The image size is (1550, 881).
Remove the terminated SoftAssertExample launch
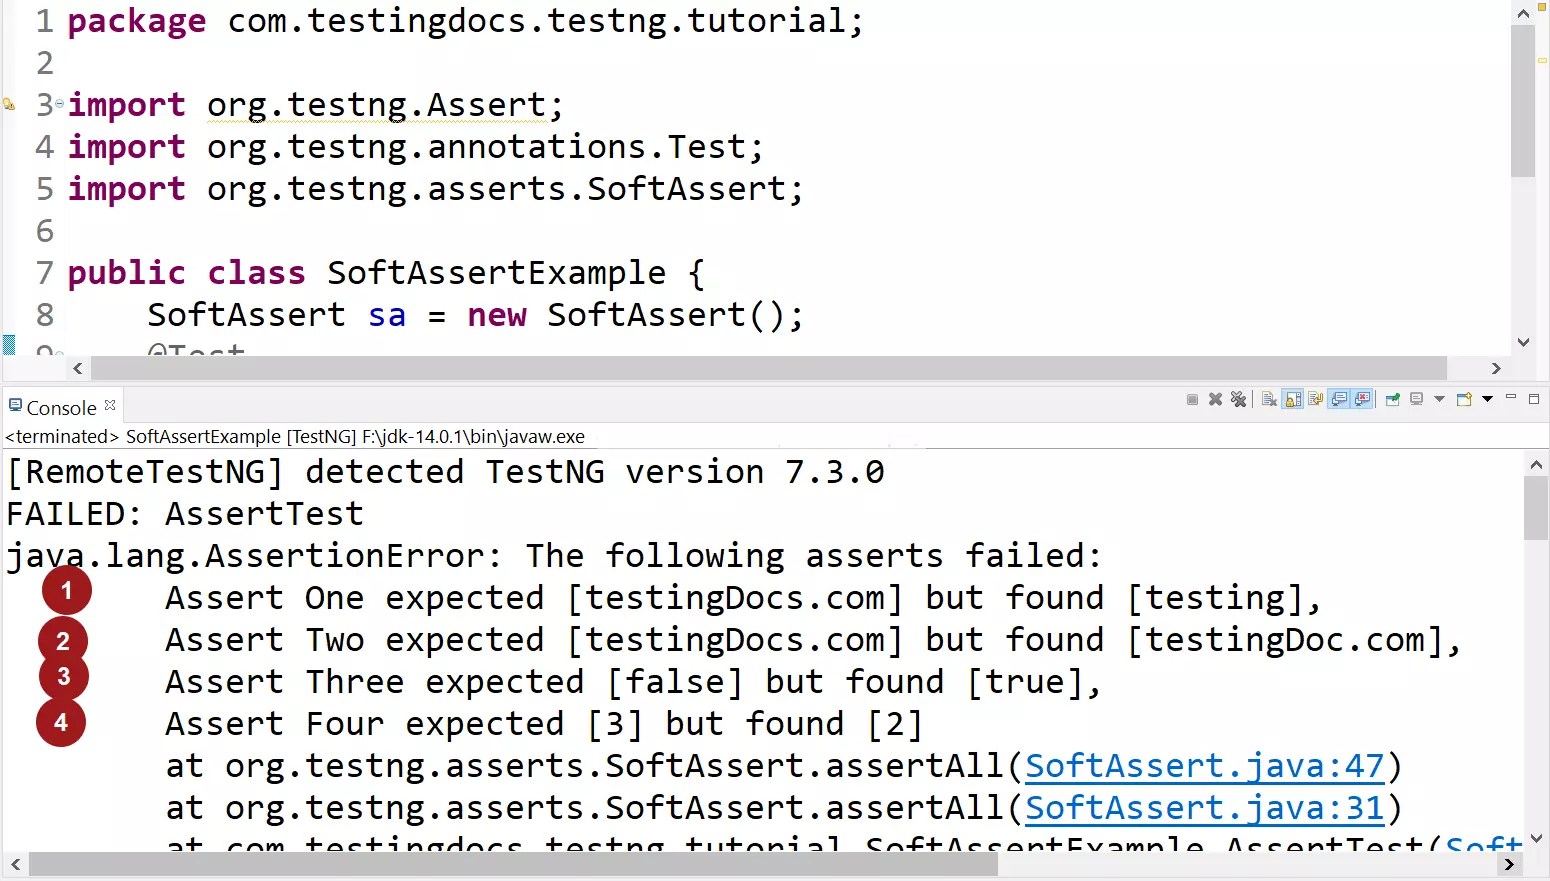pyautogui.click(x=1215, y=398)
